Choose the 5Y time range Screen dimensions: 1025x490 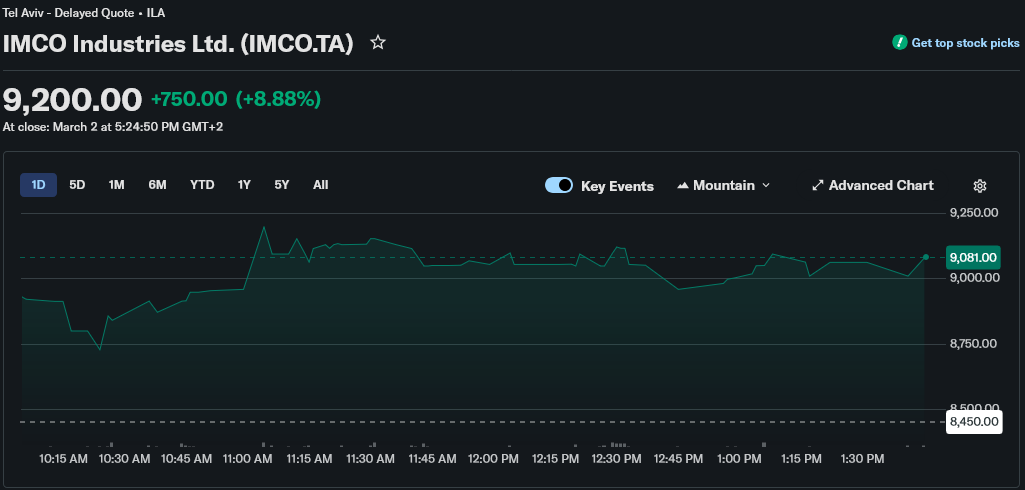(282, 185)
